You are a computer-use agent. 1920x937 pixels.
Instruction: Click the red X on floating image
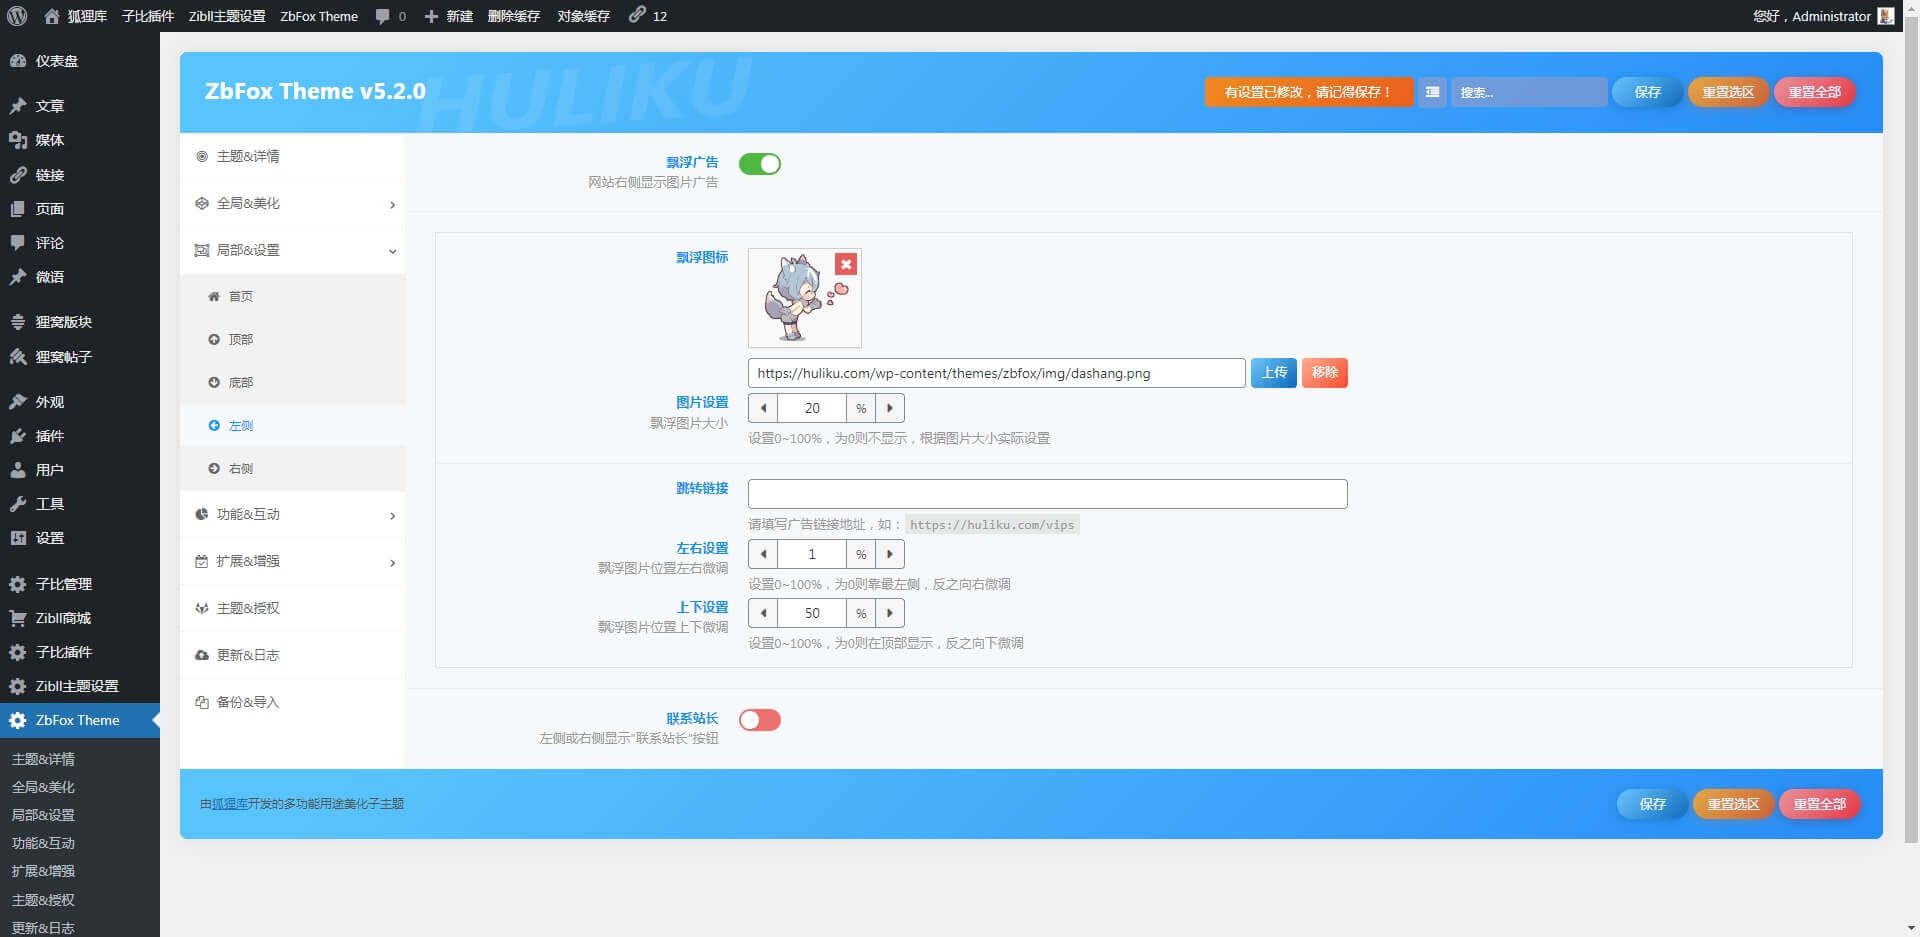tap(846, 264)
